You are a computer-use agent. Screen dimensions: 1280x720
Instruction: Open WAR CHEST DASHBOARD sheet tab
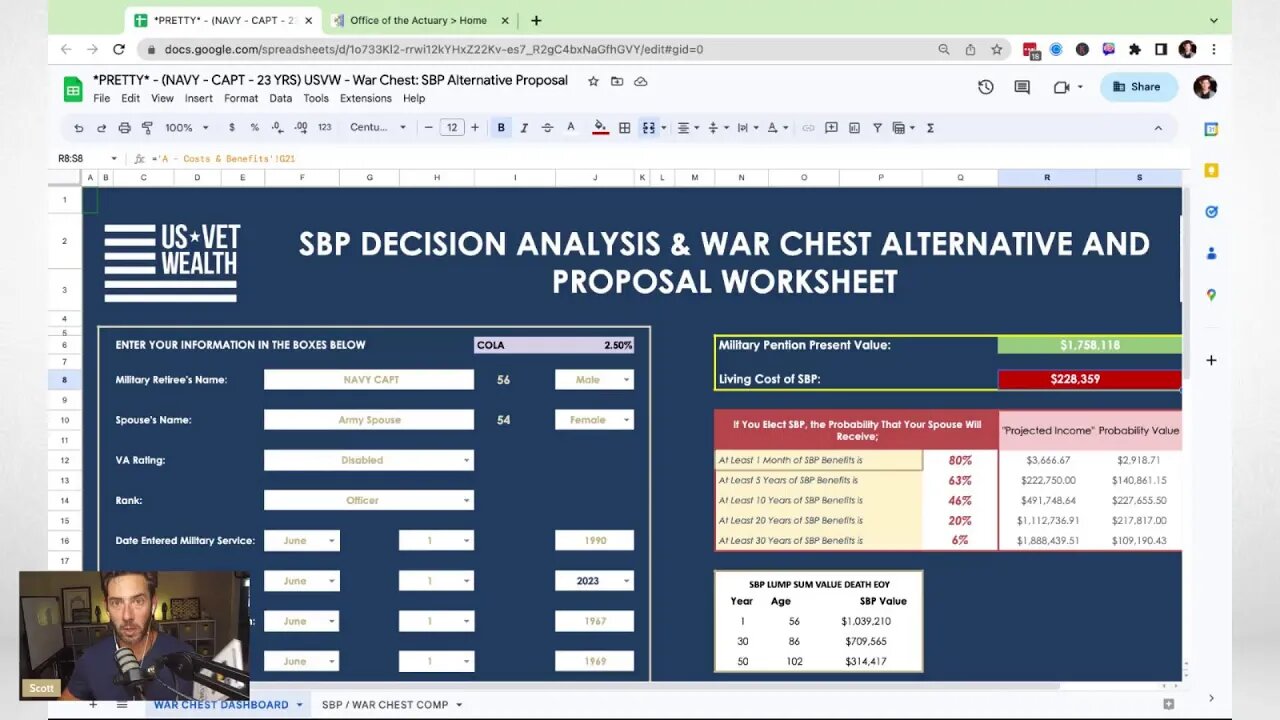coord(228,705)
